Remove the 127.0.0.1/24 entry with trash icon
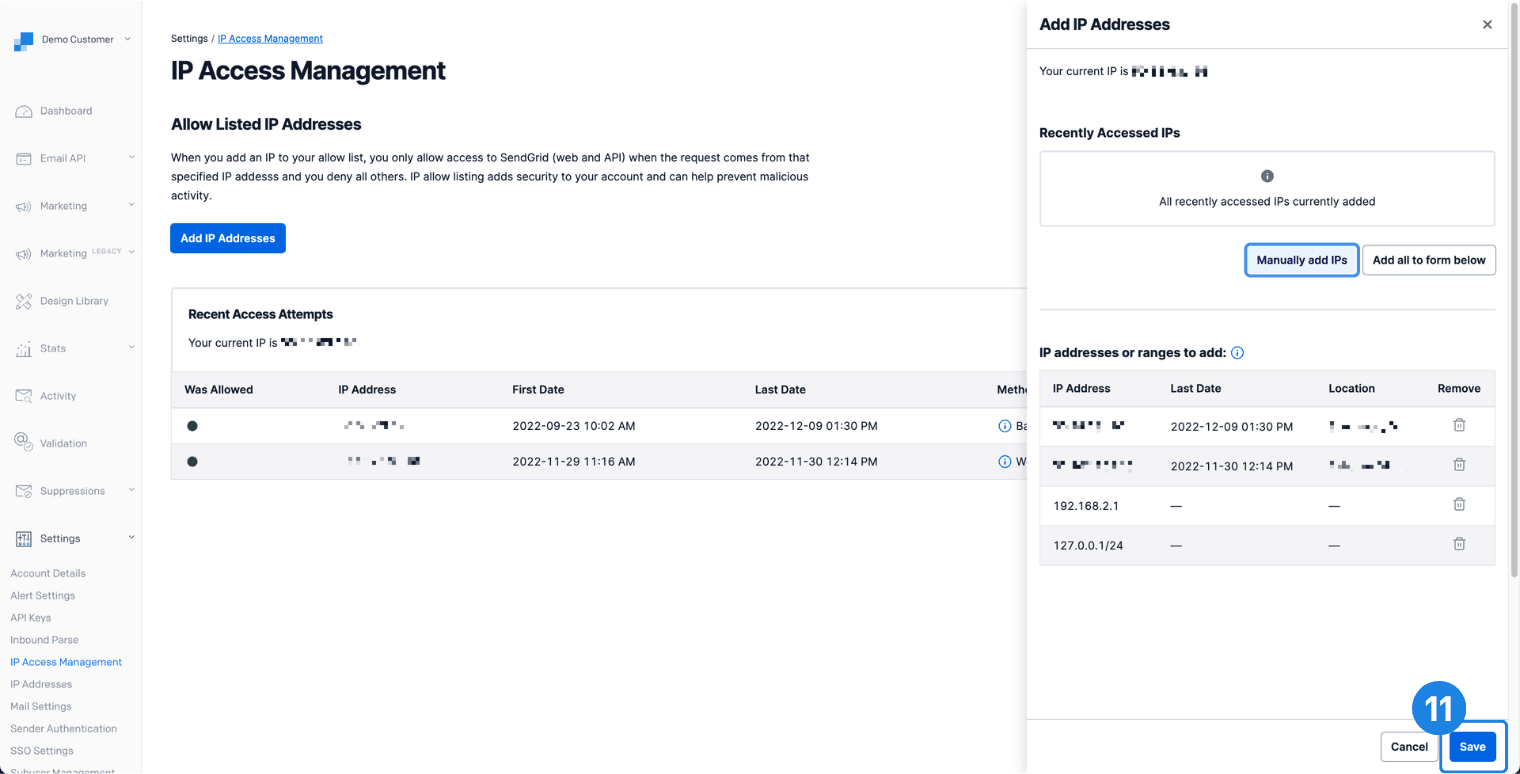 coord(1459,543)
